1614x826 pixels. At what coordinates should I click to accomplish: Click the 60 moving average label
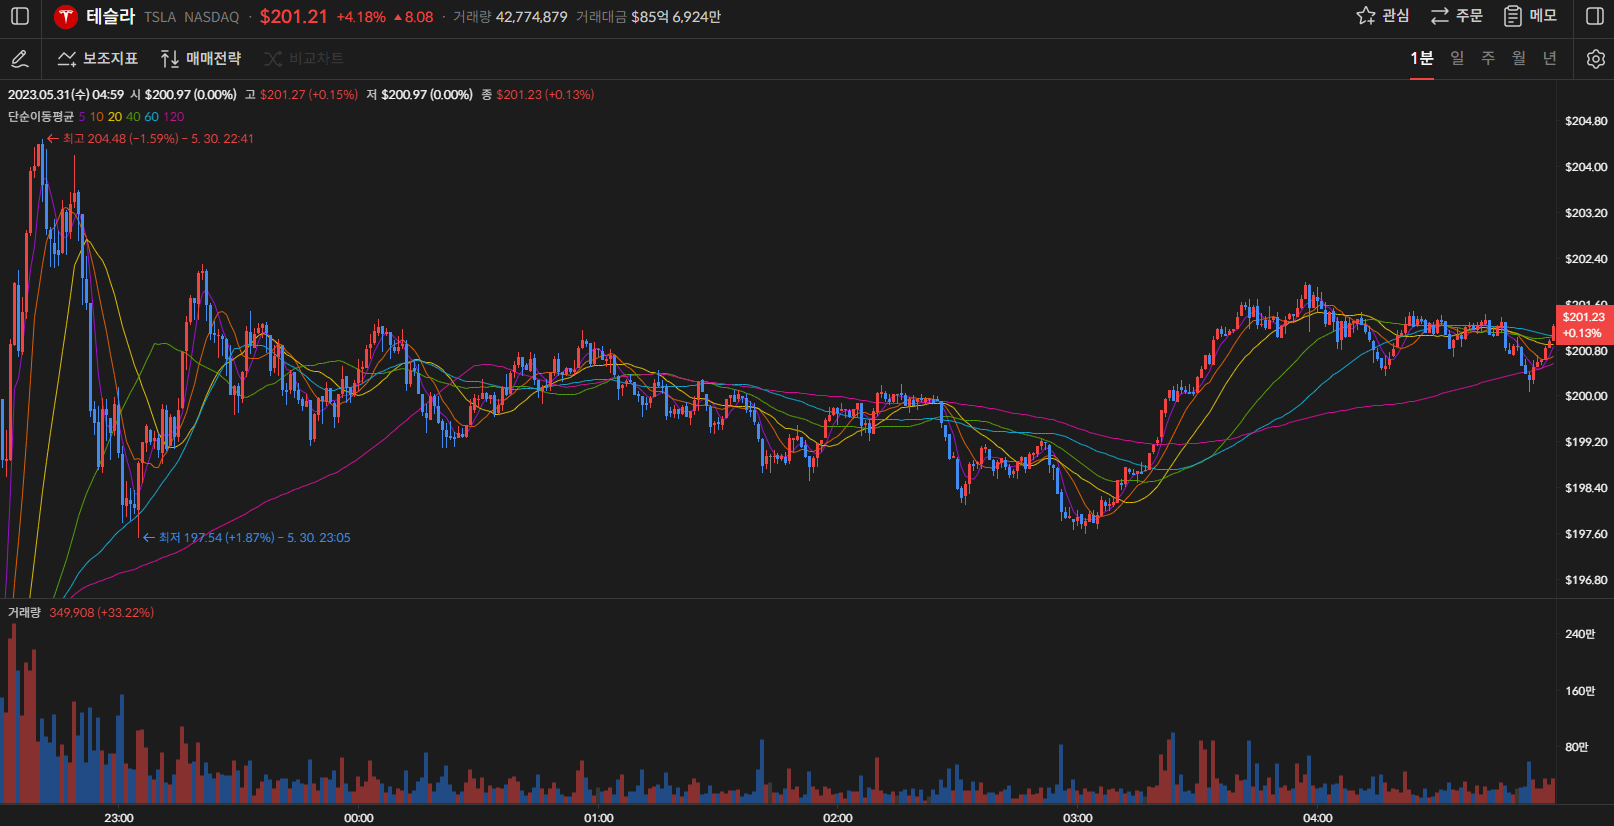[152, 117]
